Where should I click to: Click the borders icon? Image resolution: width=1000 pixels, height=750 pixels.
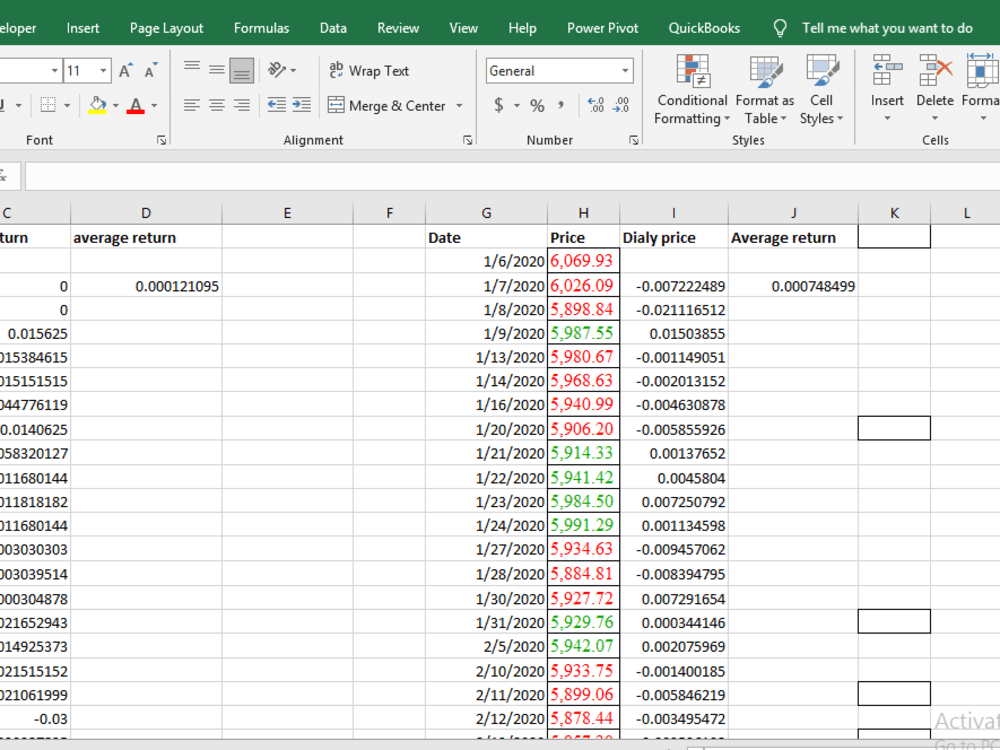click(x=48, y=105)
